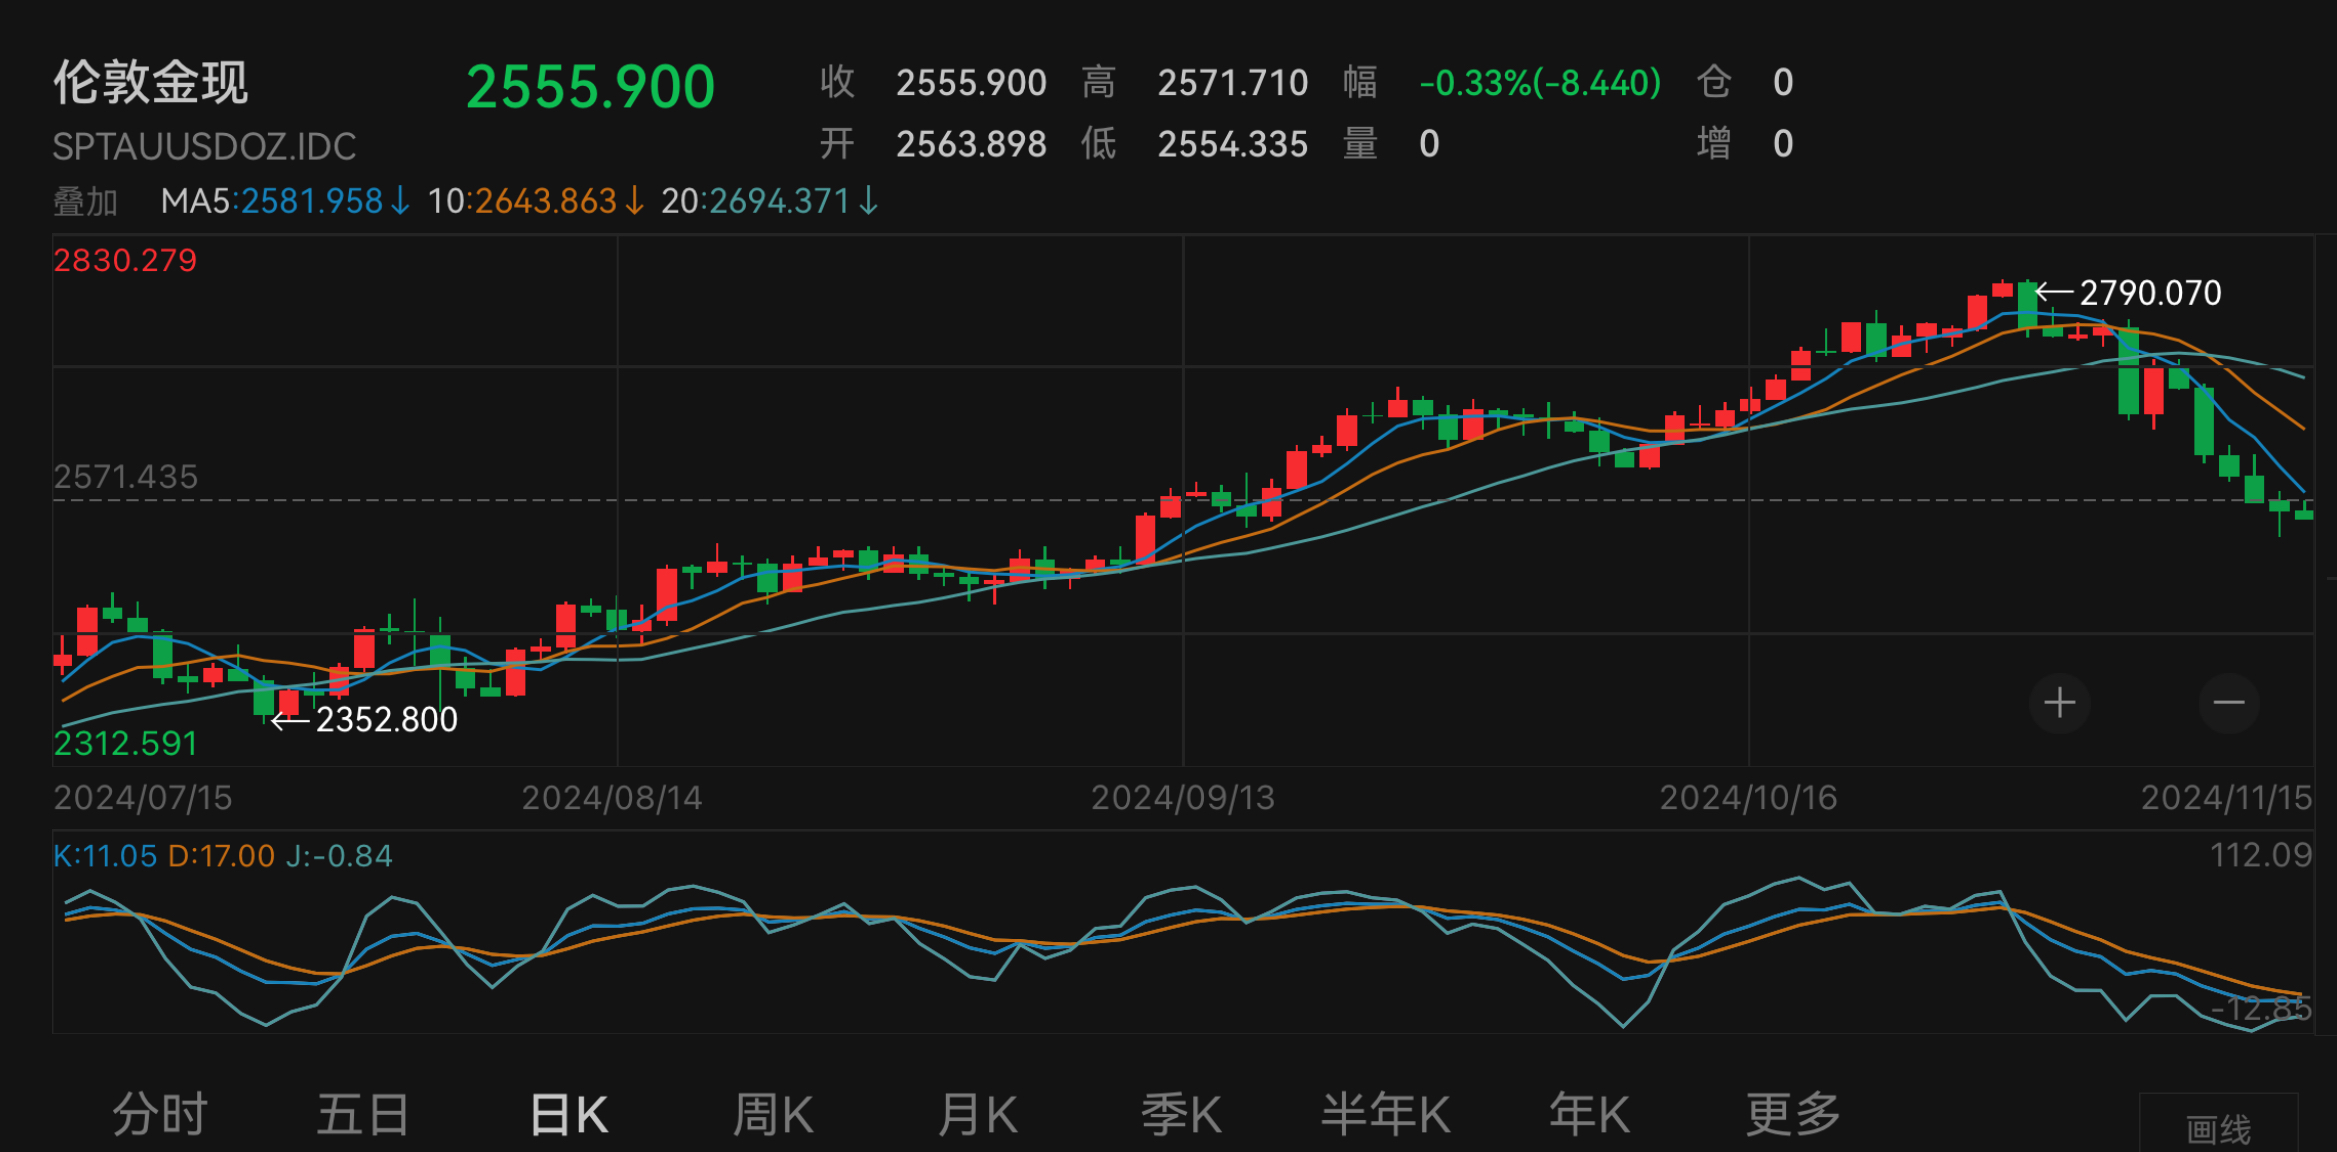Click the 2024/10/16 date axis label
The image size is (2337, 1152).
[x=1749, y=798]
